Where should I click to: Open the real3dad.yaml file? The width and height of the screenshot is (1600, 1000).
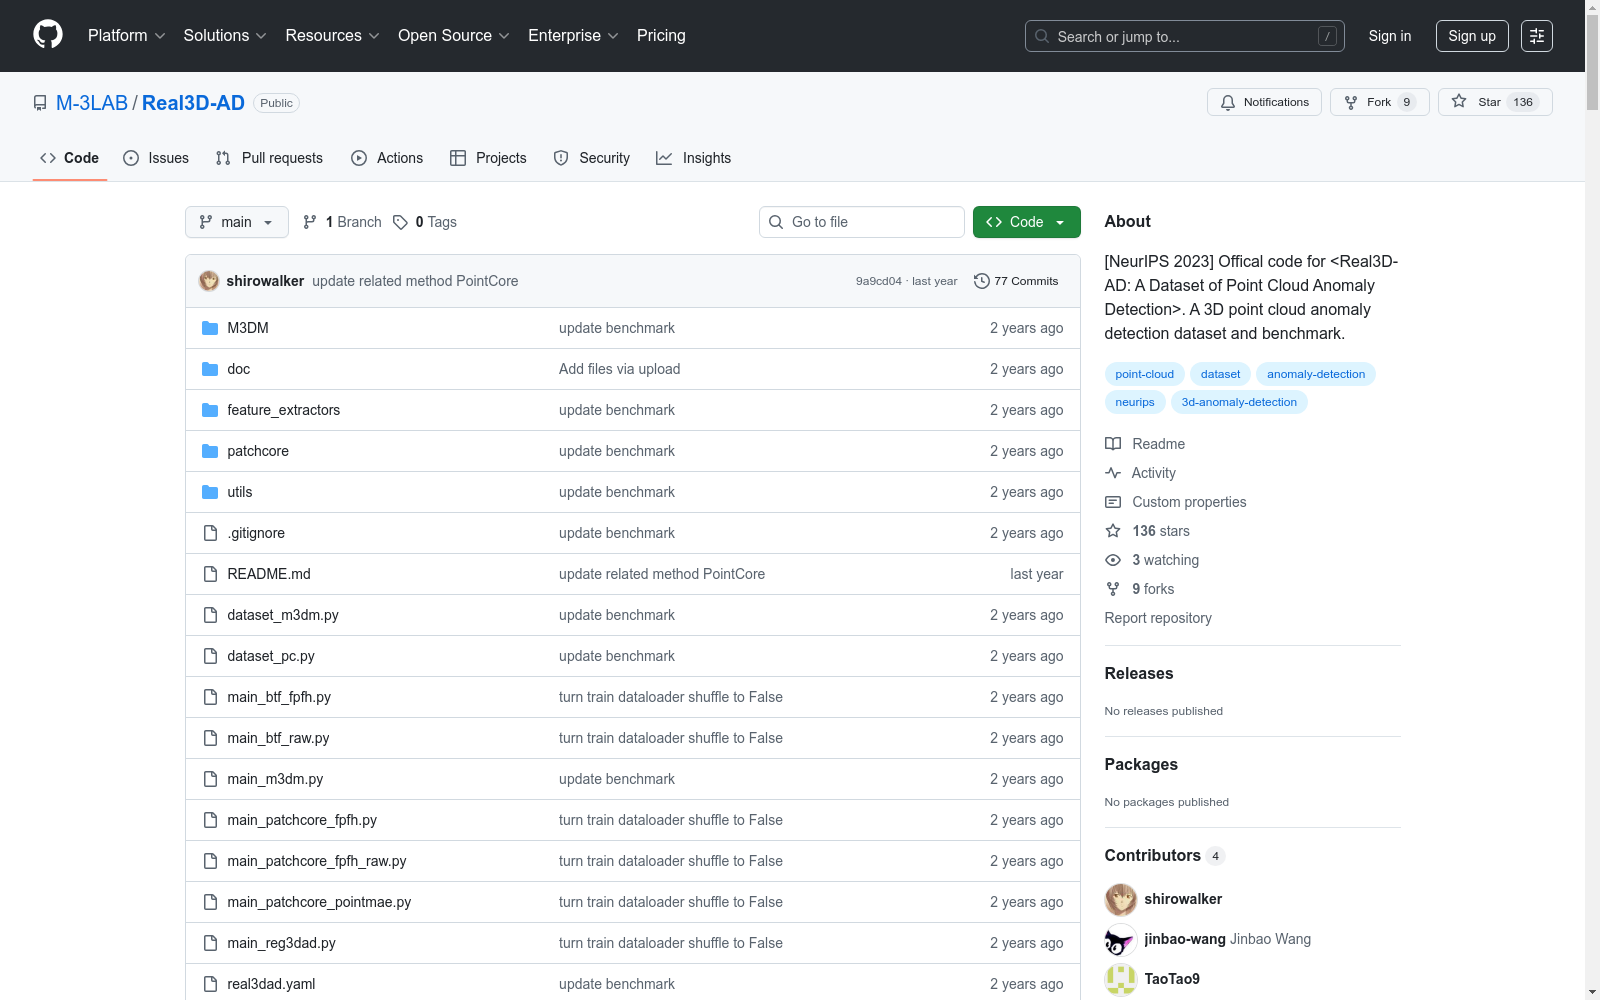[x=271, y=984]
